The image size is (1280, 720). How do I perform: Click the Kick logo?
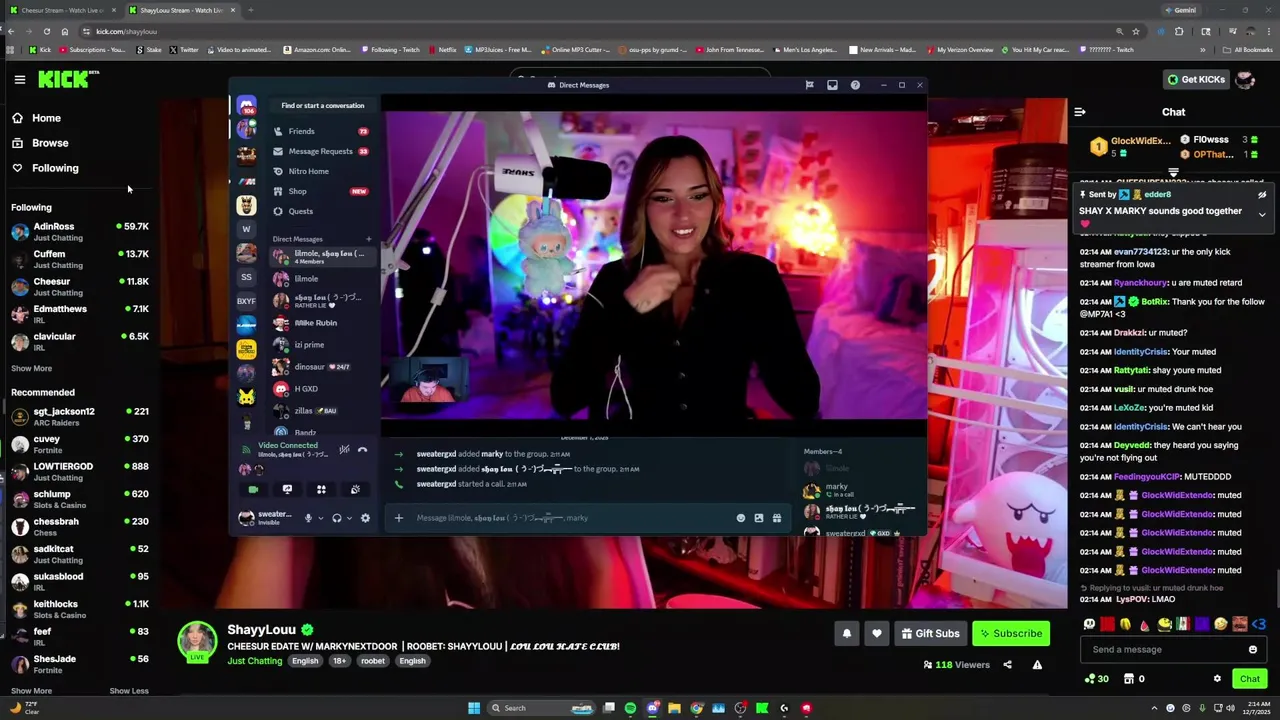[68, 79]
